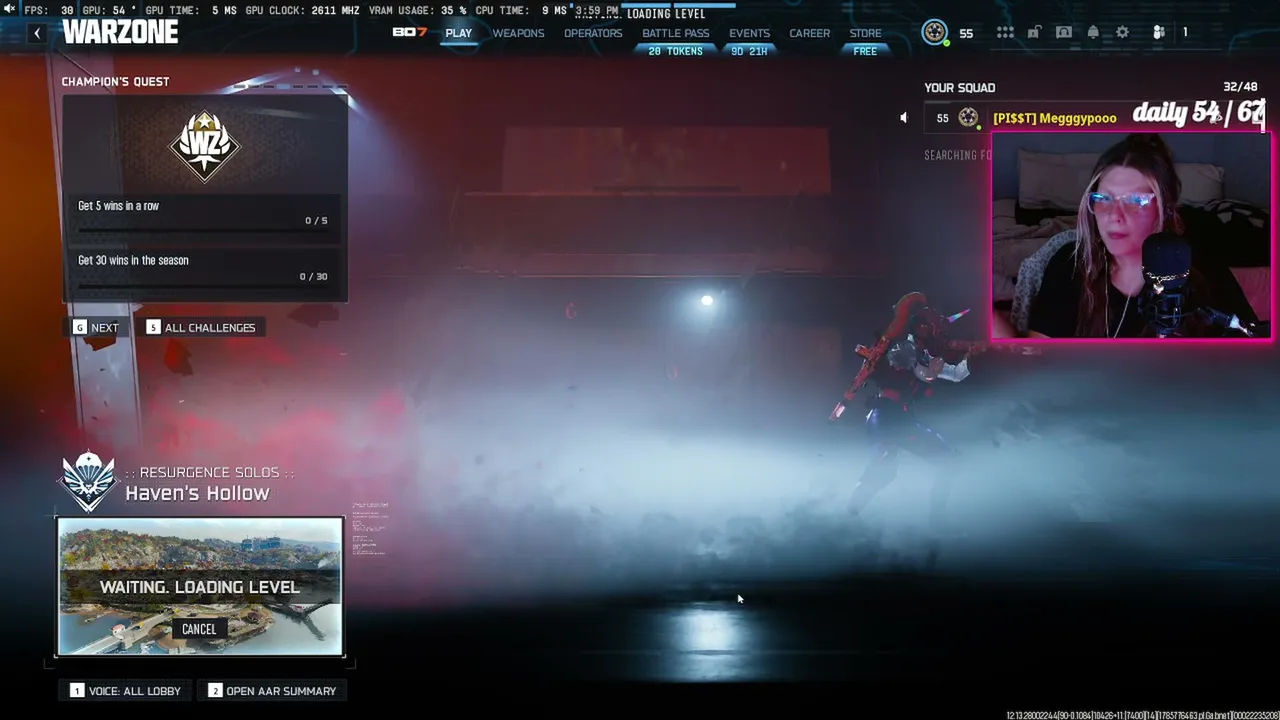1280x720 pixels.
Task: Click the 3:59 PM clock in overlay
Action: click(x=596, y=11)
